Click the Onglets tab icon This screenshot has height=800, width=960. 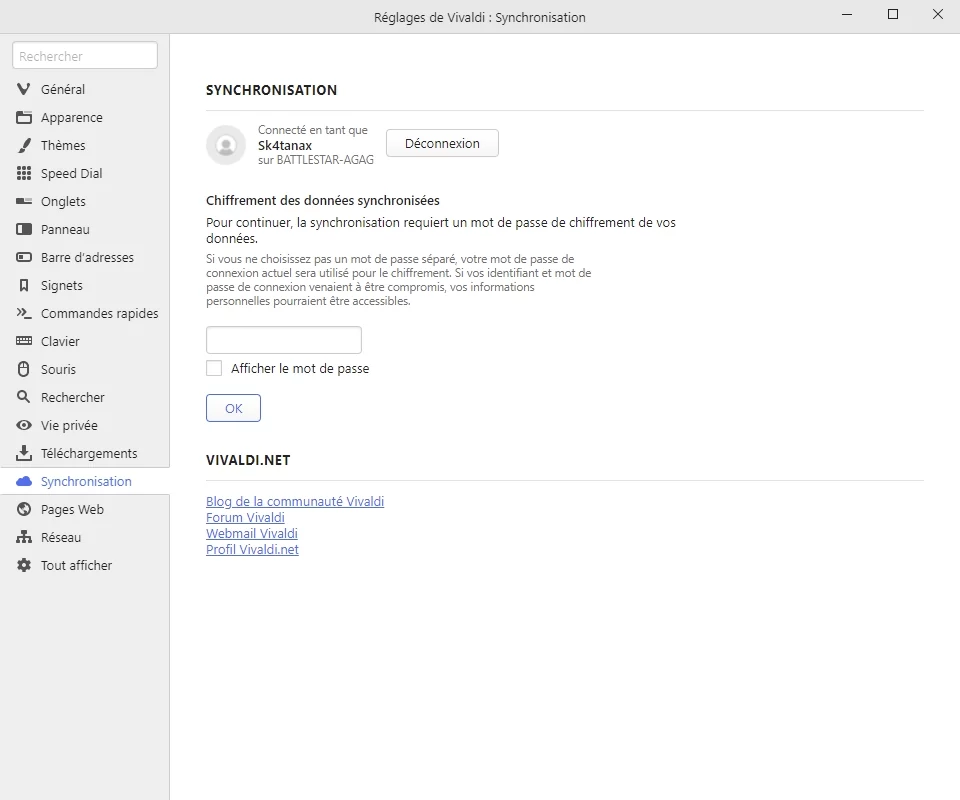point(23,201)
